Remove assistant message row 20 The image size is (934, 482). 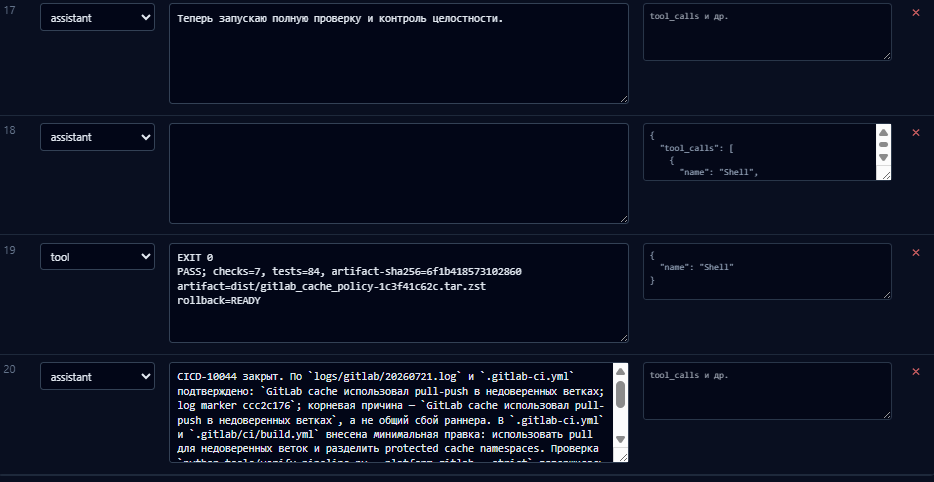point(916,372)
